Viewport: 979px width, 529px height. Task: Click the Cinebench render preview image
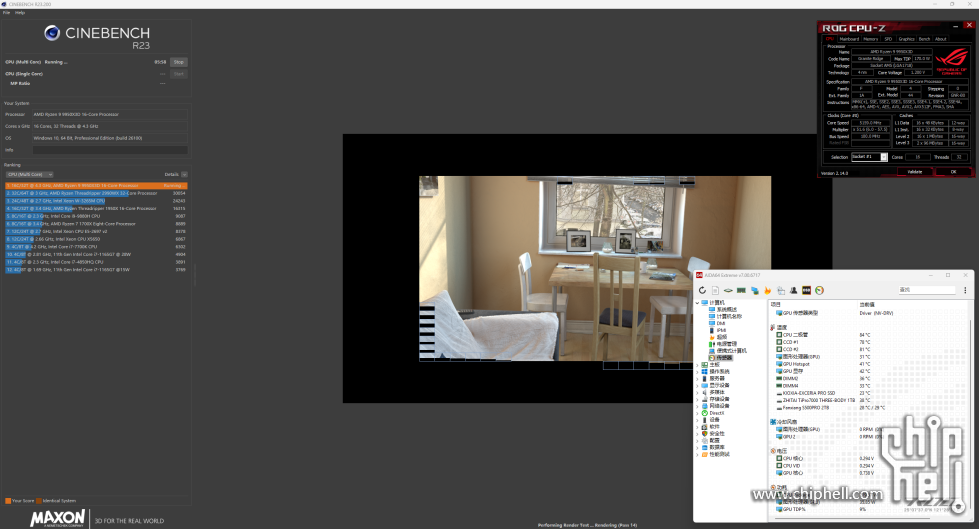[594, 269]
